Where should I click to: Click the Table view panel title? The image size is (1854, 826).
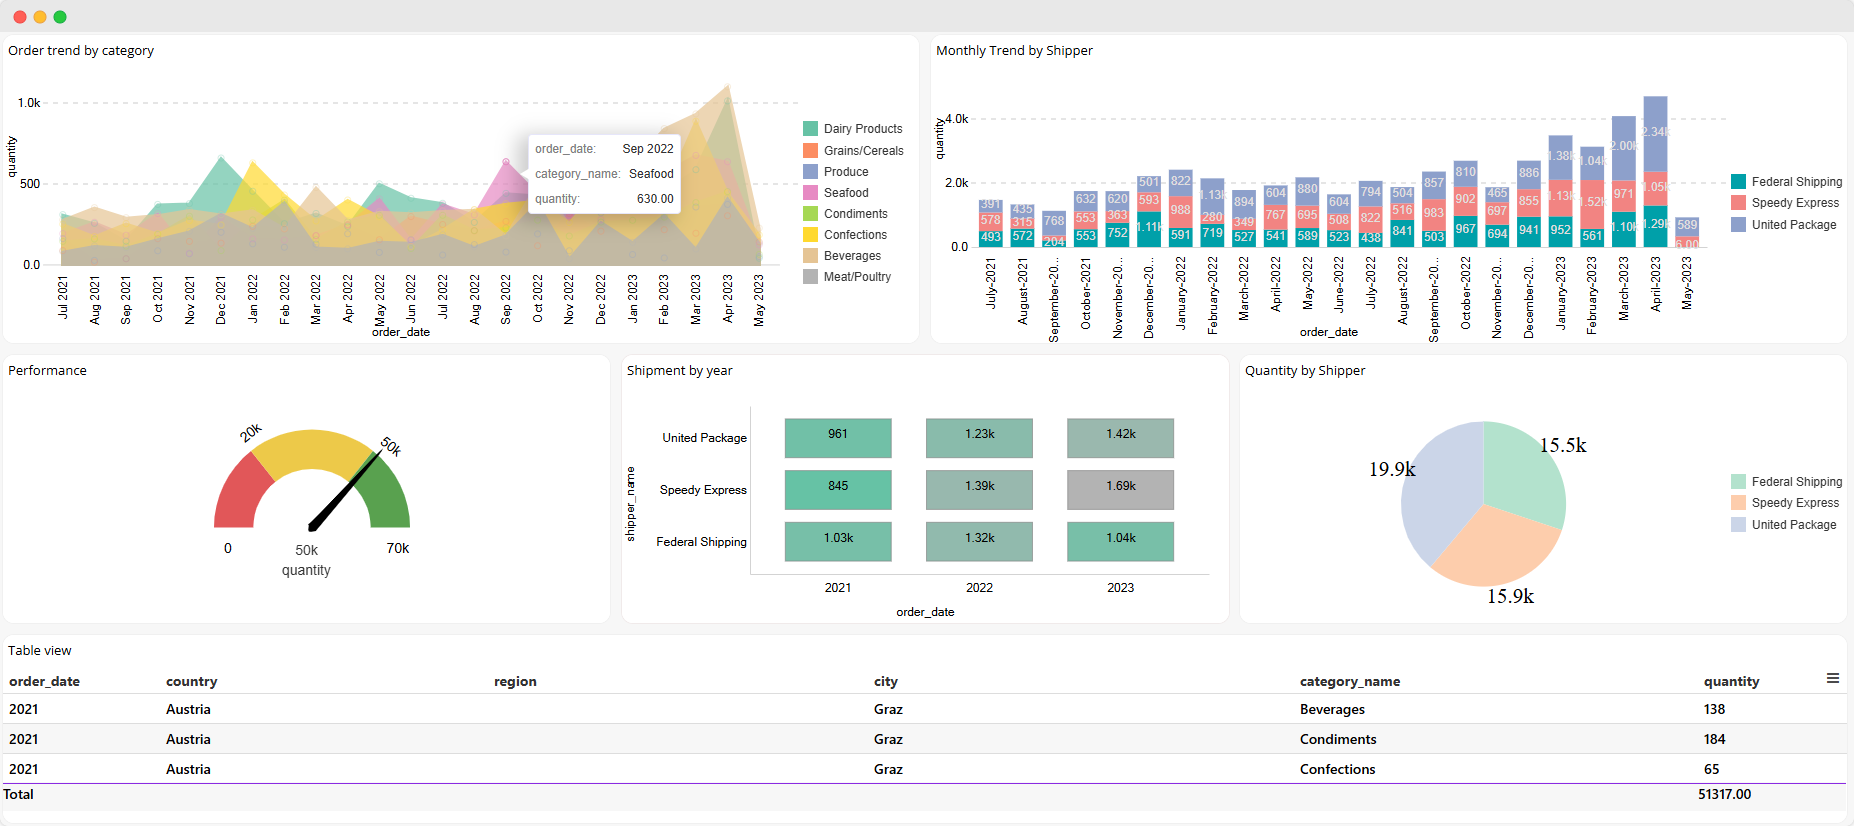[40, 651]
